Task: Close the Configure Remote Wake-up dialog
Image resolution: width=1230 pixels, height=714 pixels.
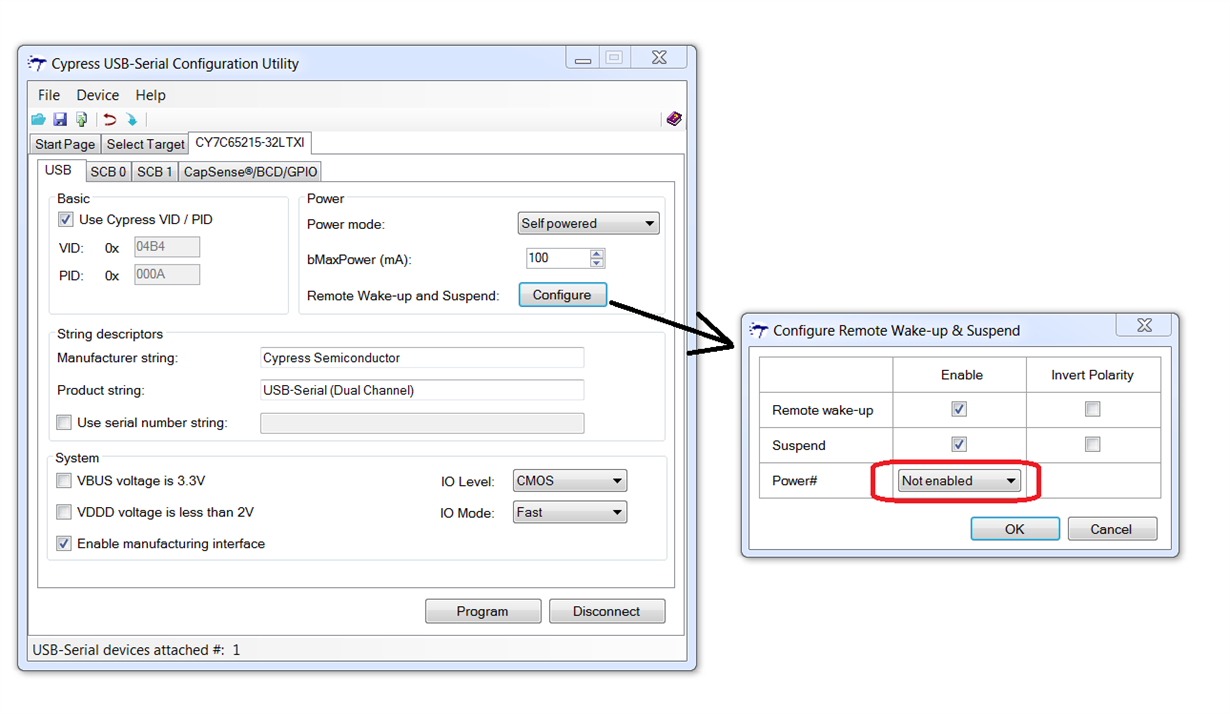Action: pos(1144,326)
